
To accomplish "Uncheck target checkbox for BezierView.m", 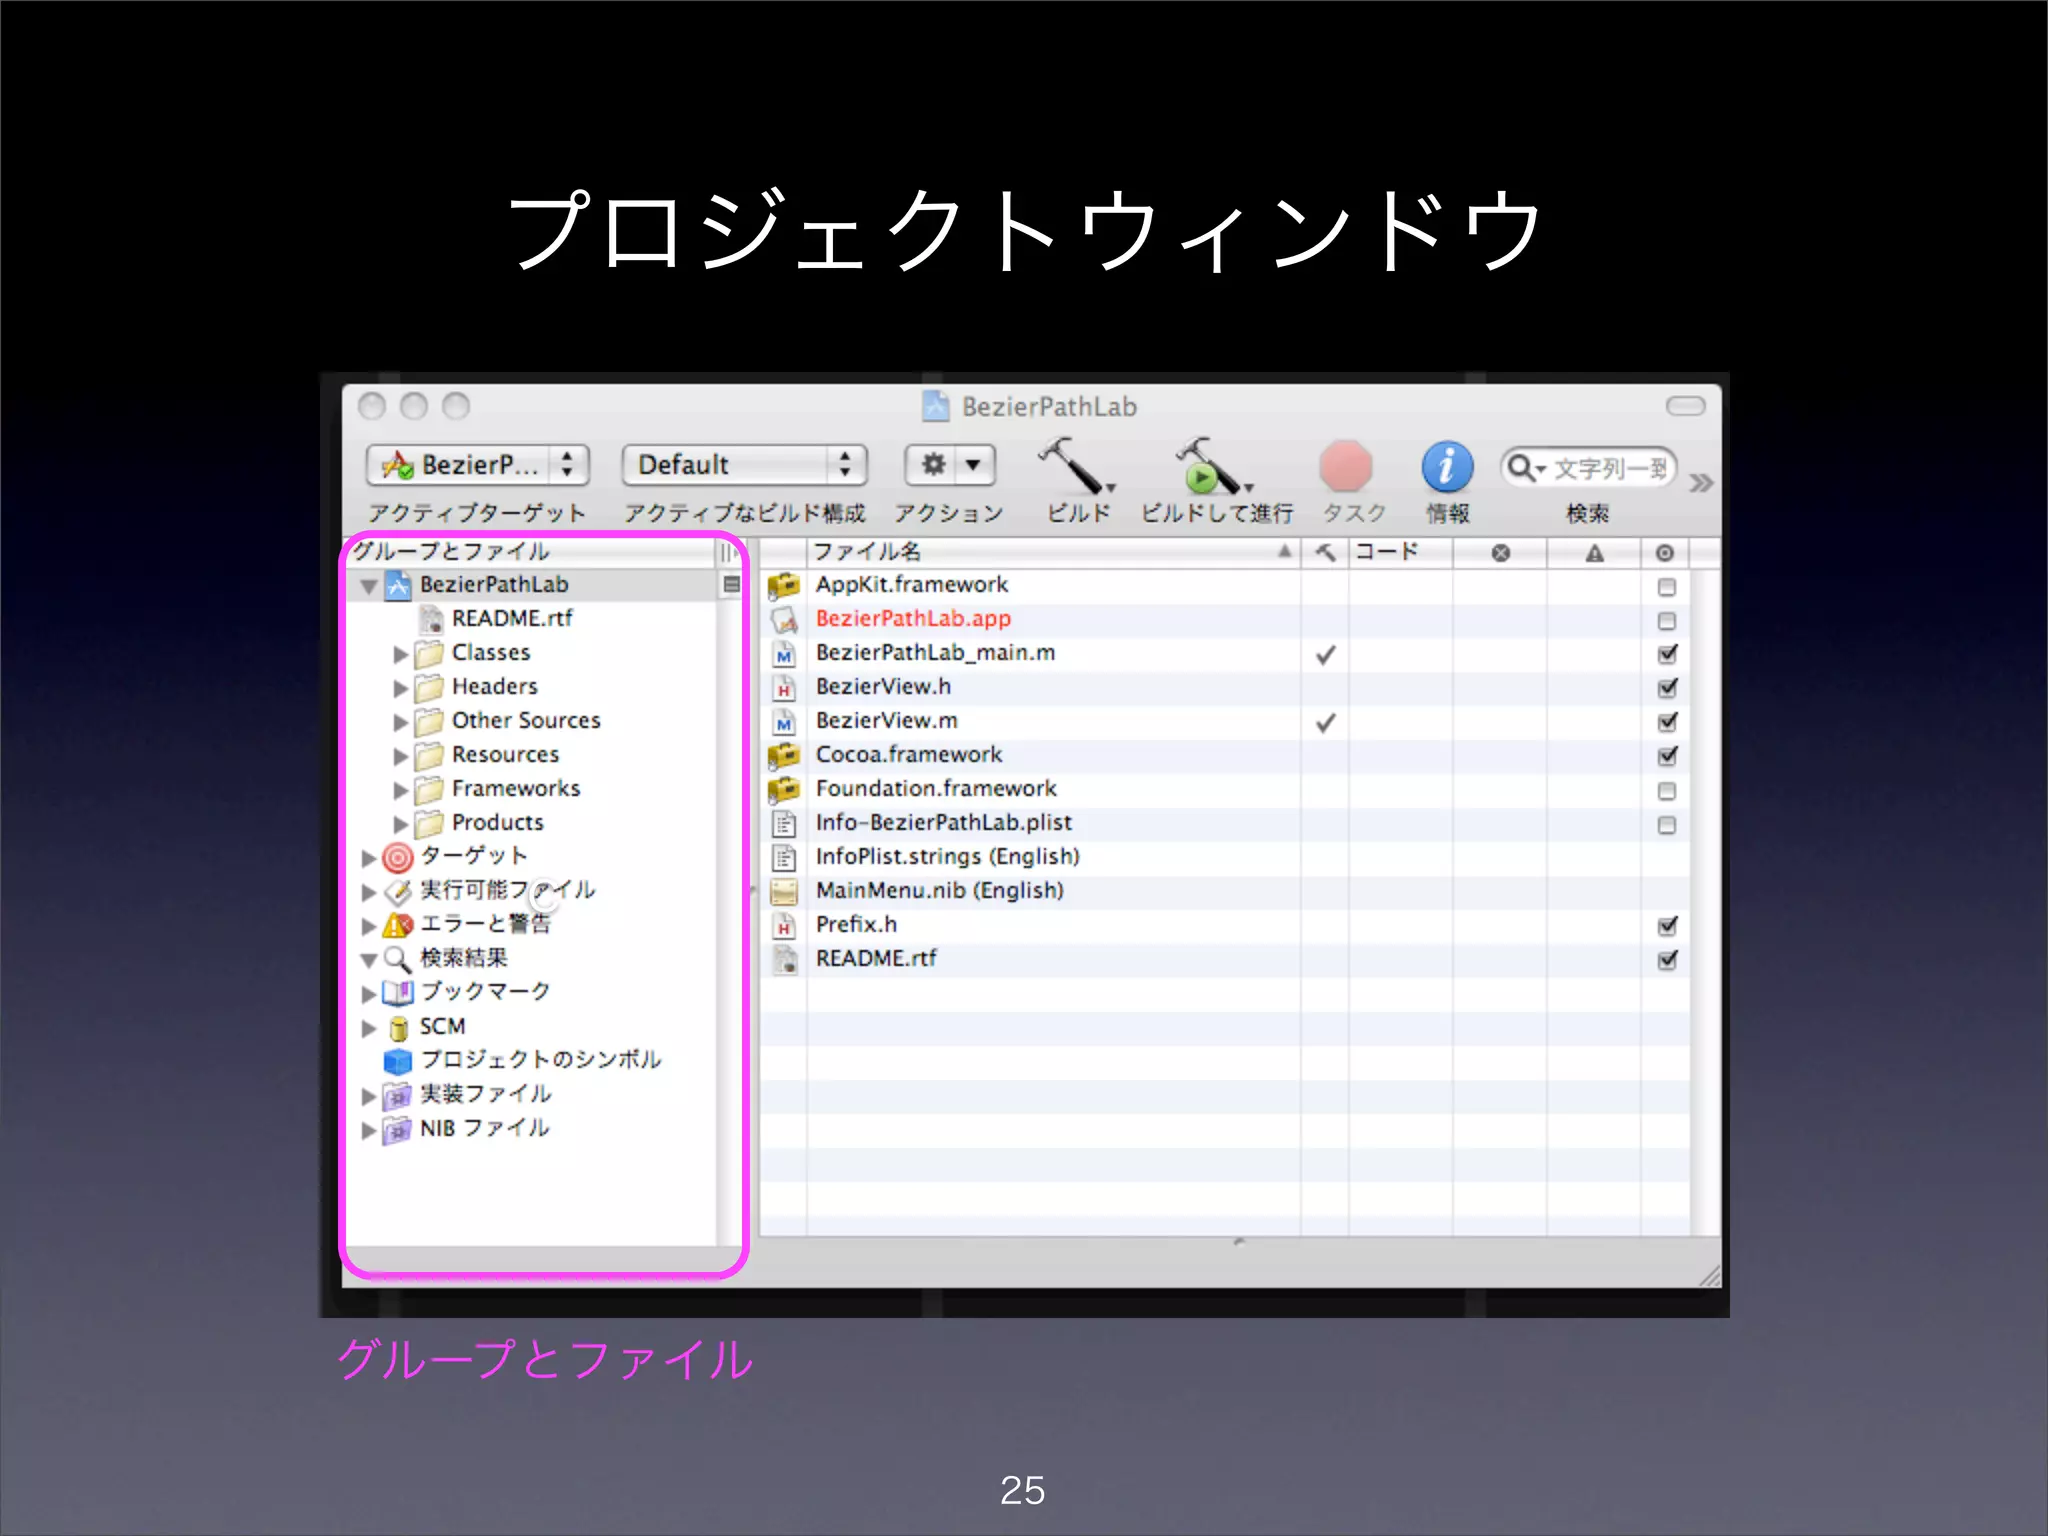I will 1667,722.
